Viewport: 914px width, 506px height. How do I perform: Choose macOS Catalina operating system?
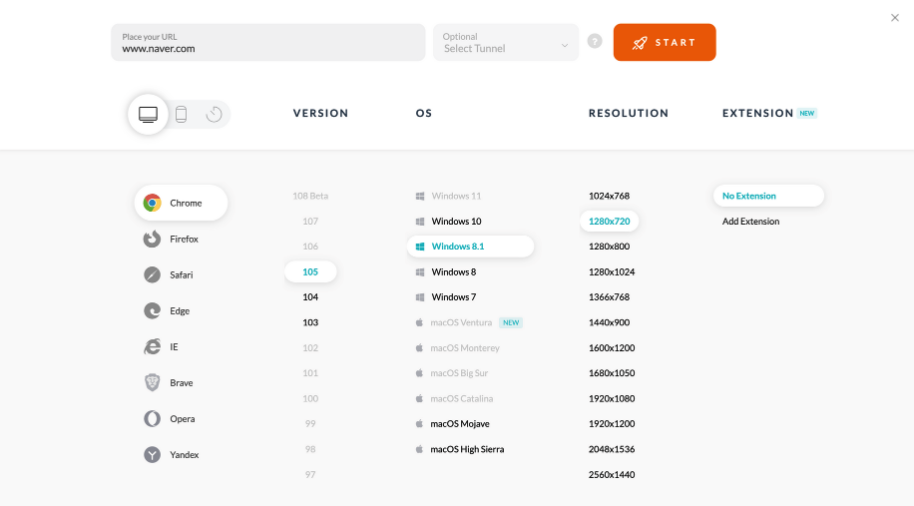[x=454, y=399]
